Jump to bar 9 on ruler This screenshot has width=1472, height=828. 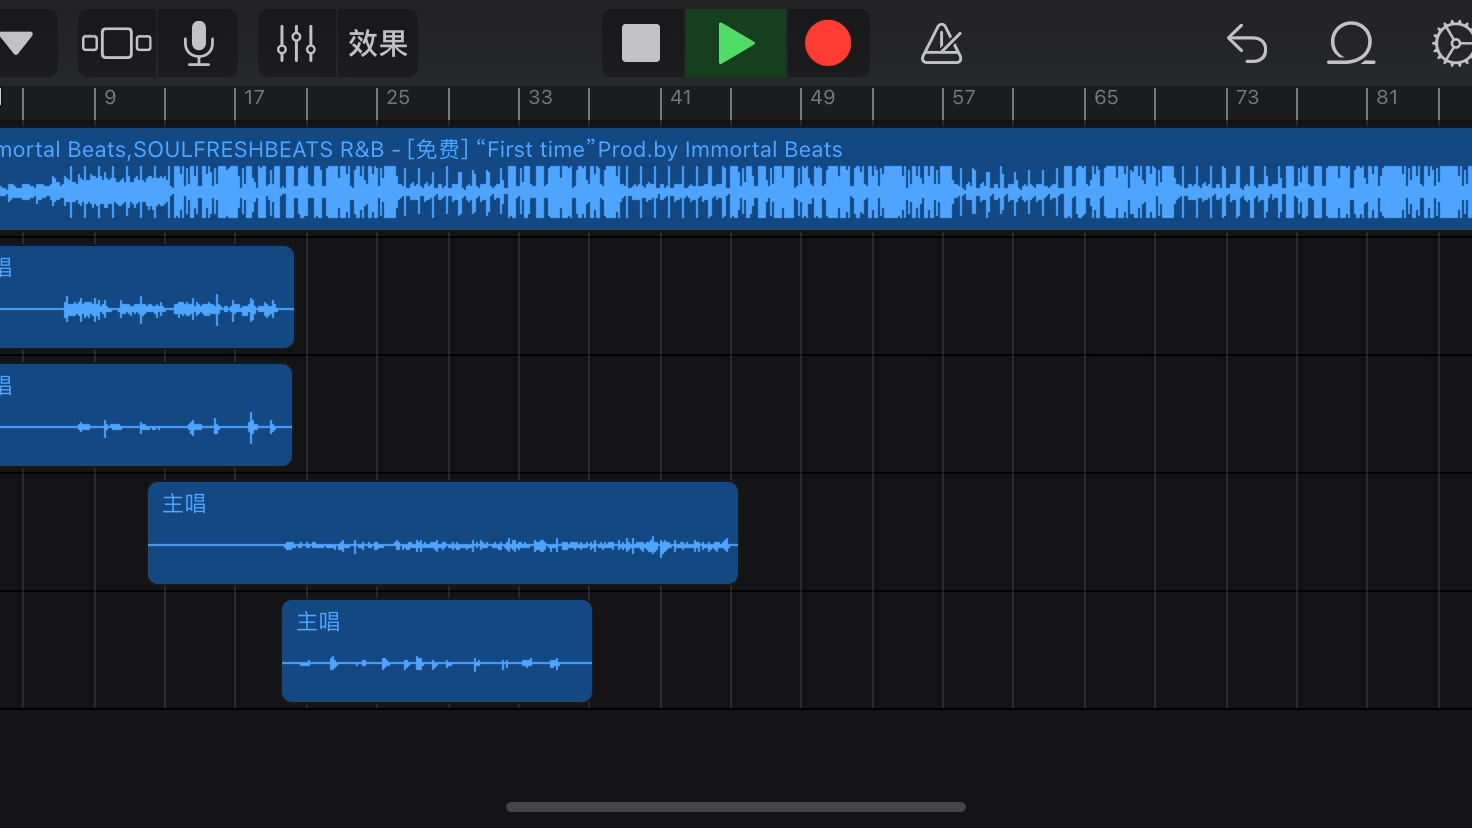coord(110,98)
